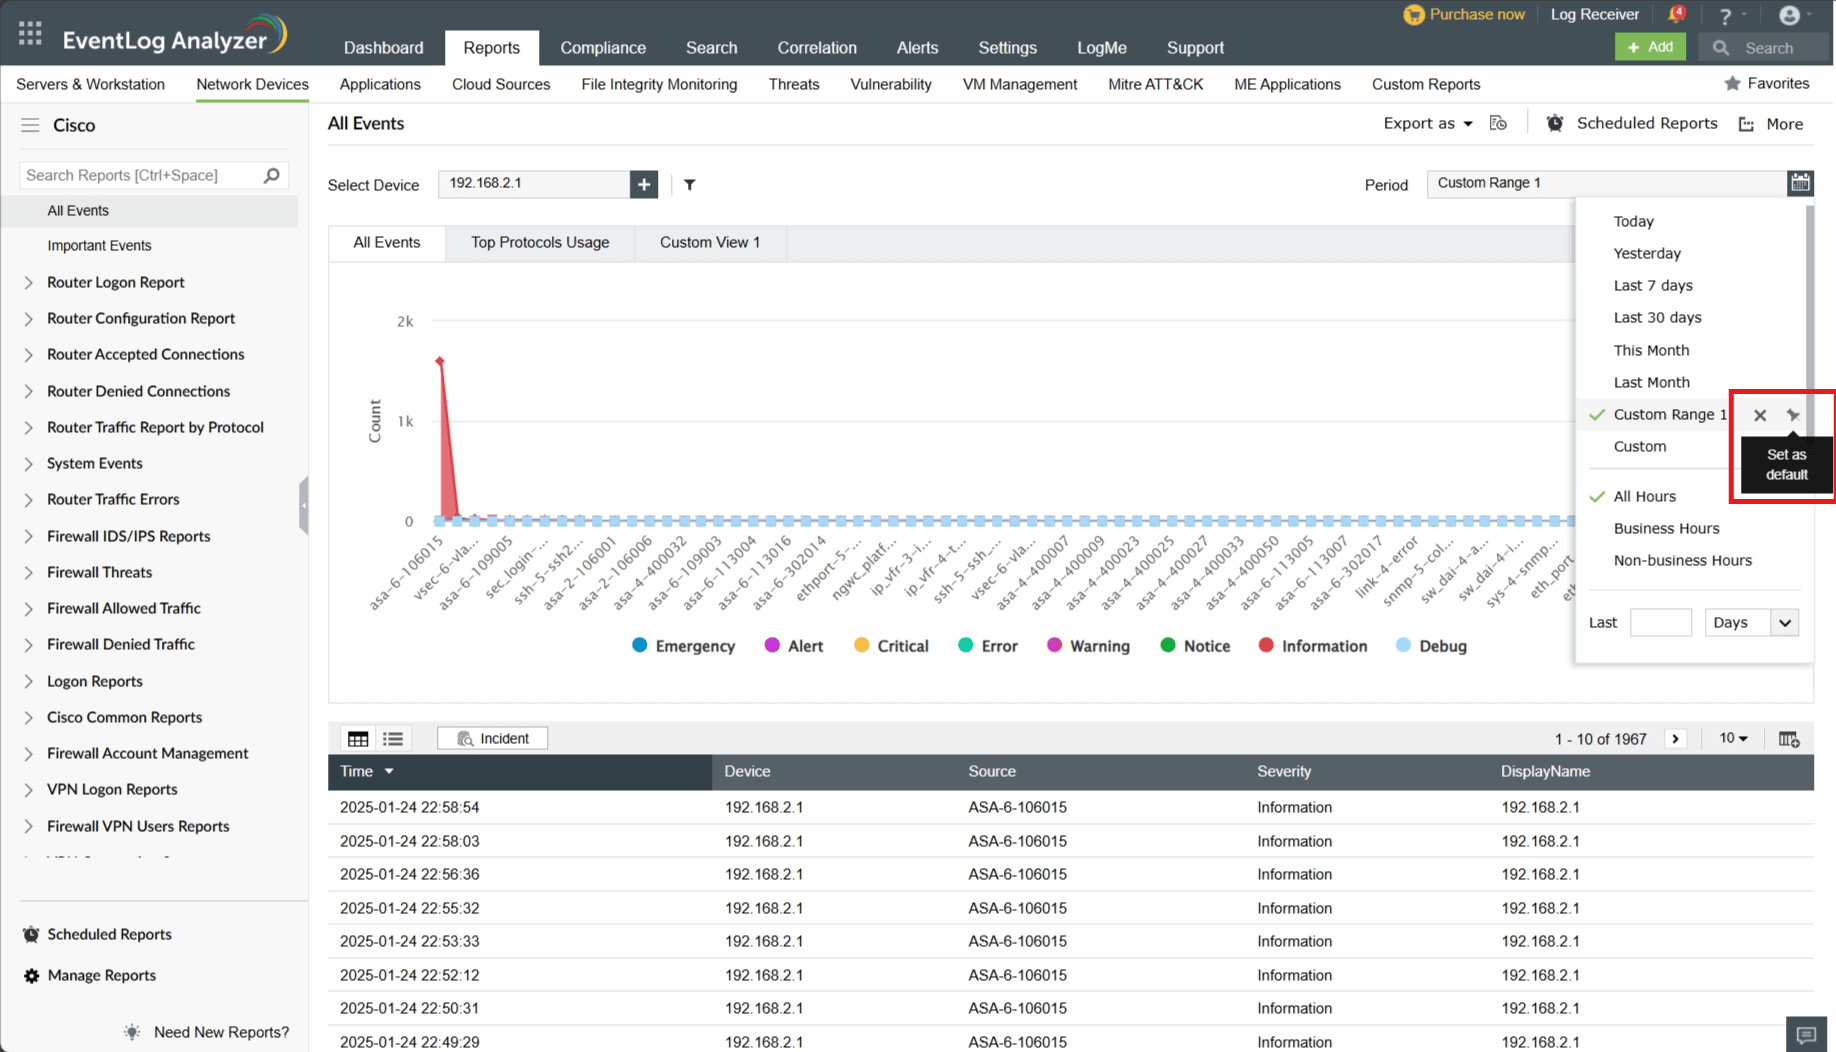1836x1052 pixels.
Task: Expand VPN Logon Reports tree
Action: pos(28,790)
